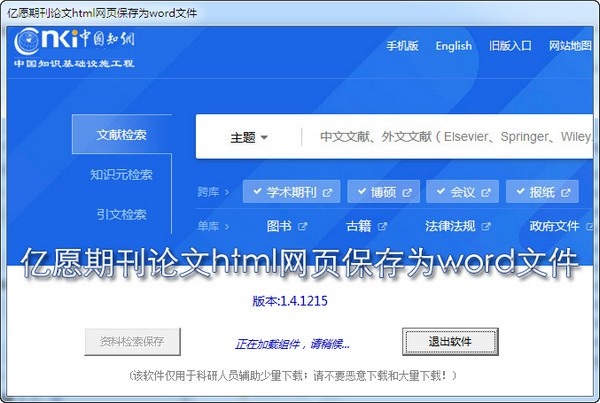The height and width of the screenshot is (403, 600).
Task: Click the 退出软件 button
Action: pyautogui.click(x=450, y=341)
